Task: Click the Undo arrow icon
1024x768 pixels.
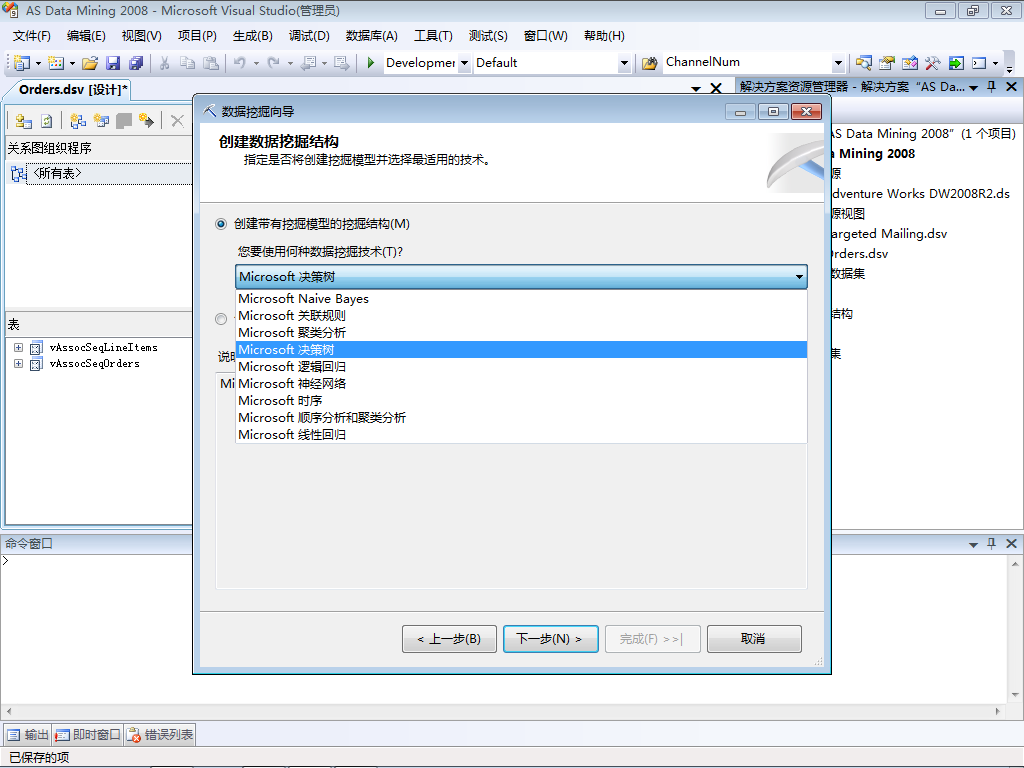Action: click(240, 63)
